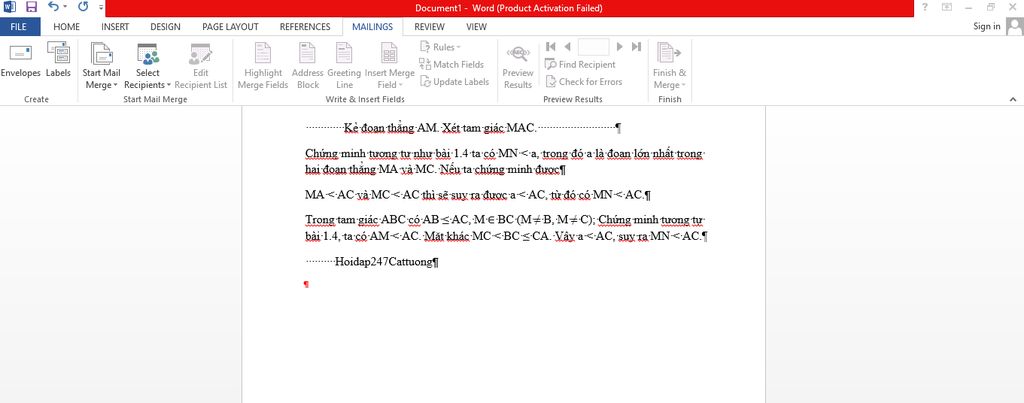The height and width of the screenshot is (403, 1024).
Task: Switch to the INSERT tab
Action: (115, 27)
